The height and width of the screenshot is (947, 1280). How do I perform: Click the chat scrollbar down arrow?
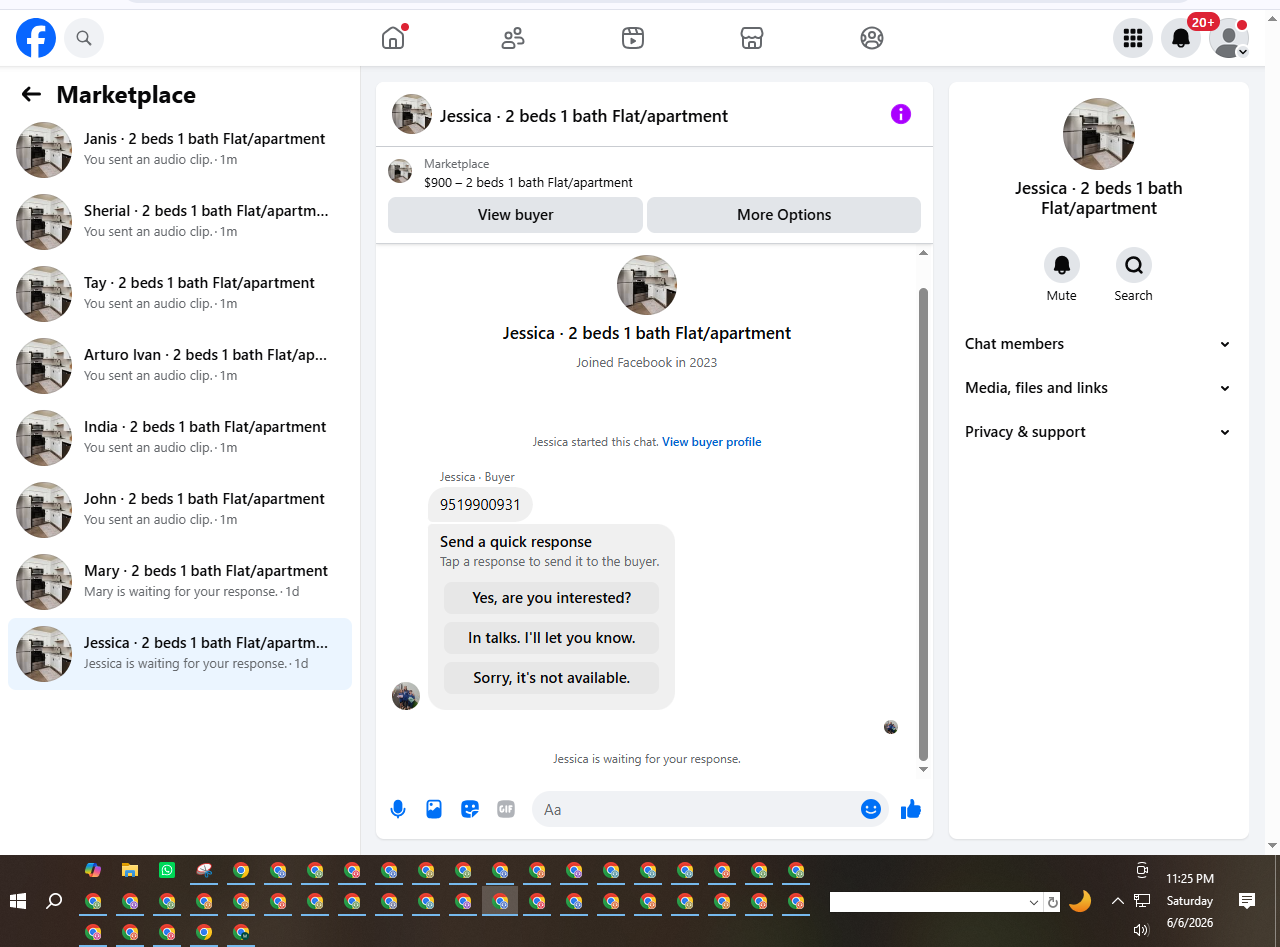(x=923, y=769)
